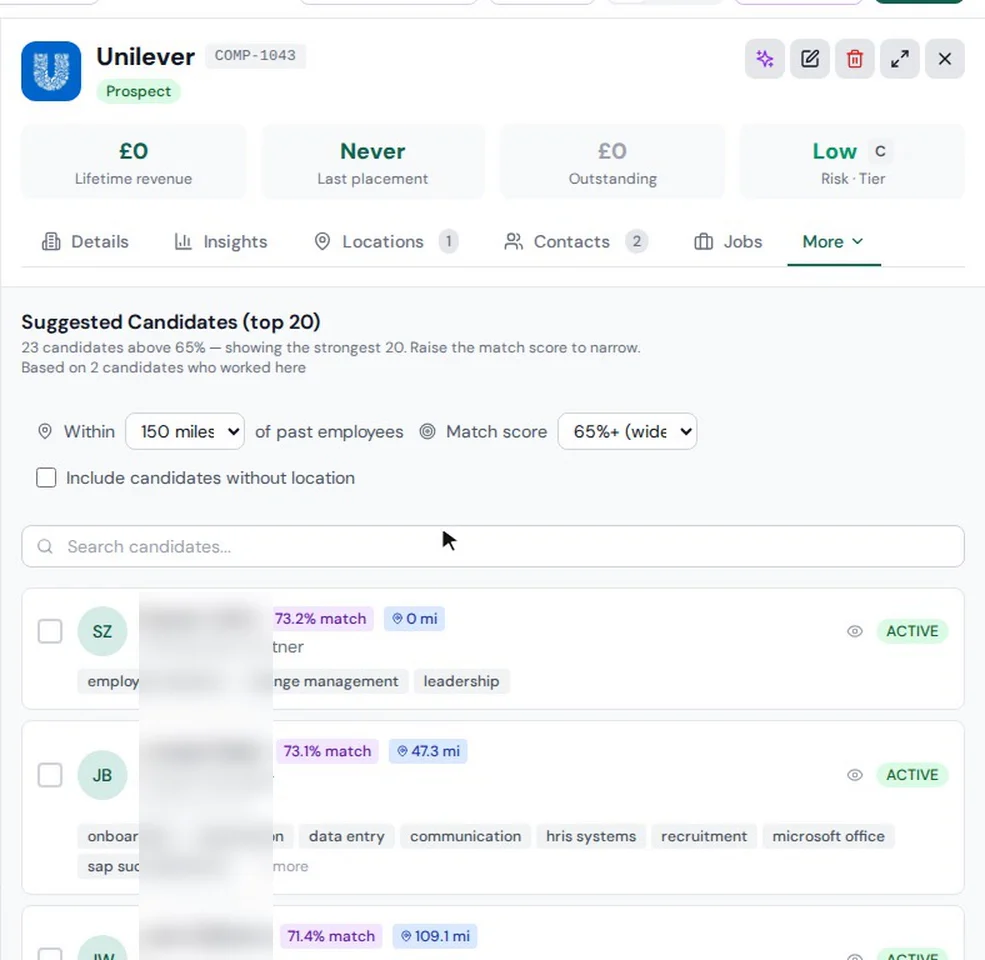Switch to the Insights tab
The image size is (985, 960).
pos(220,242)
